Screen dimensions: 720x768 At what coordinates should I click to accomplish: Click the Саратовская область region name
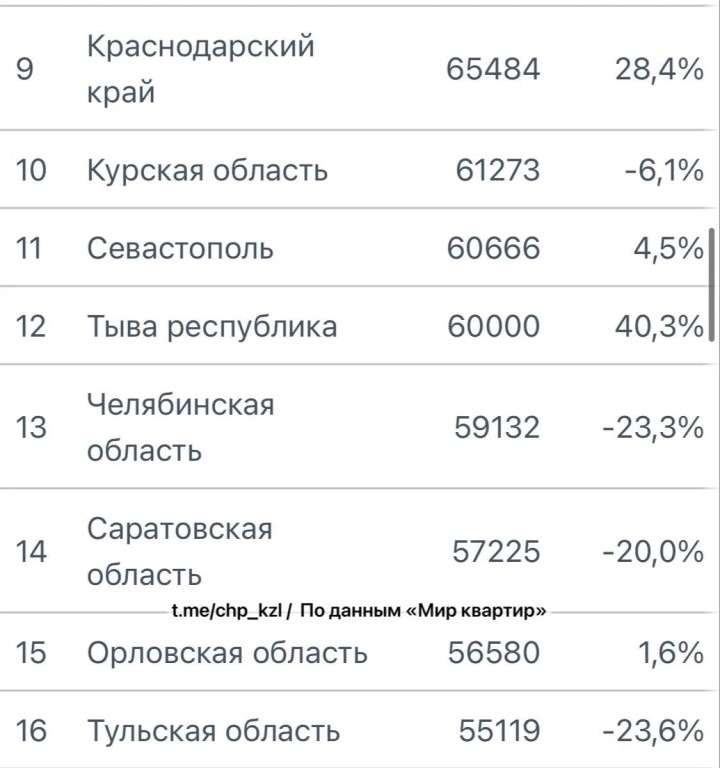[179, 552]
